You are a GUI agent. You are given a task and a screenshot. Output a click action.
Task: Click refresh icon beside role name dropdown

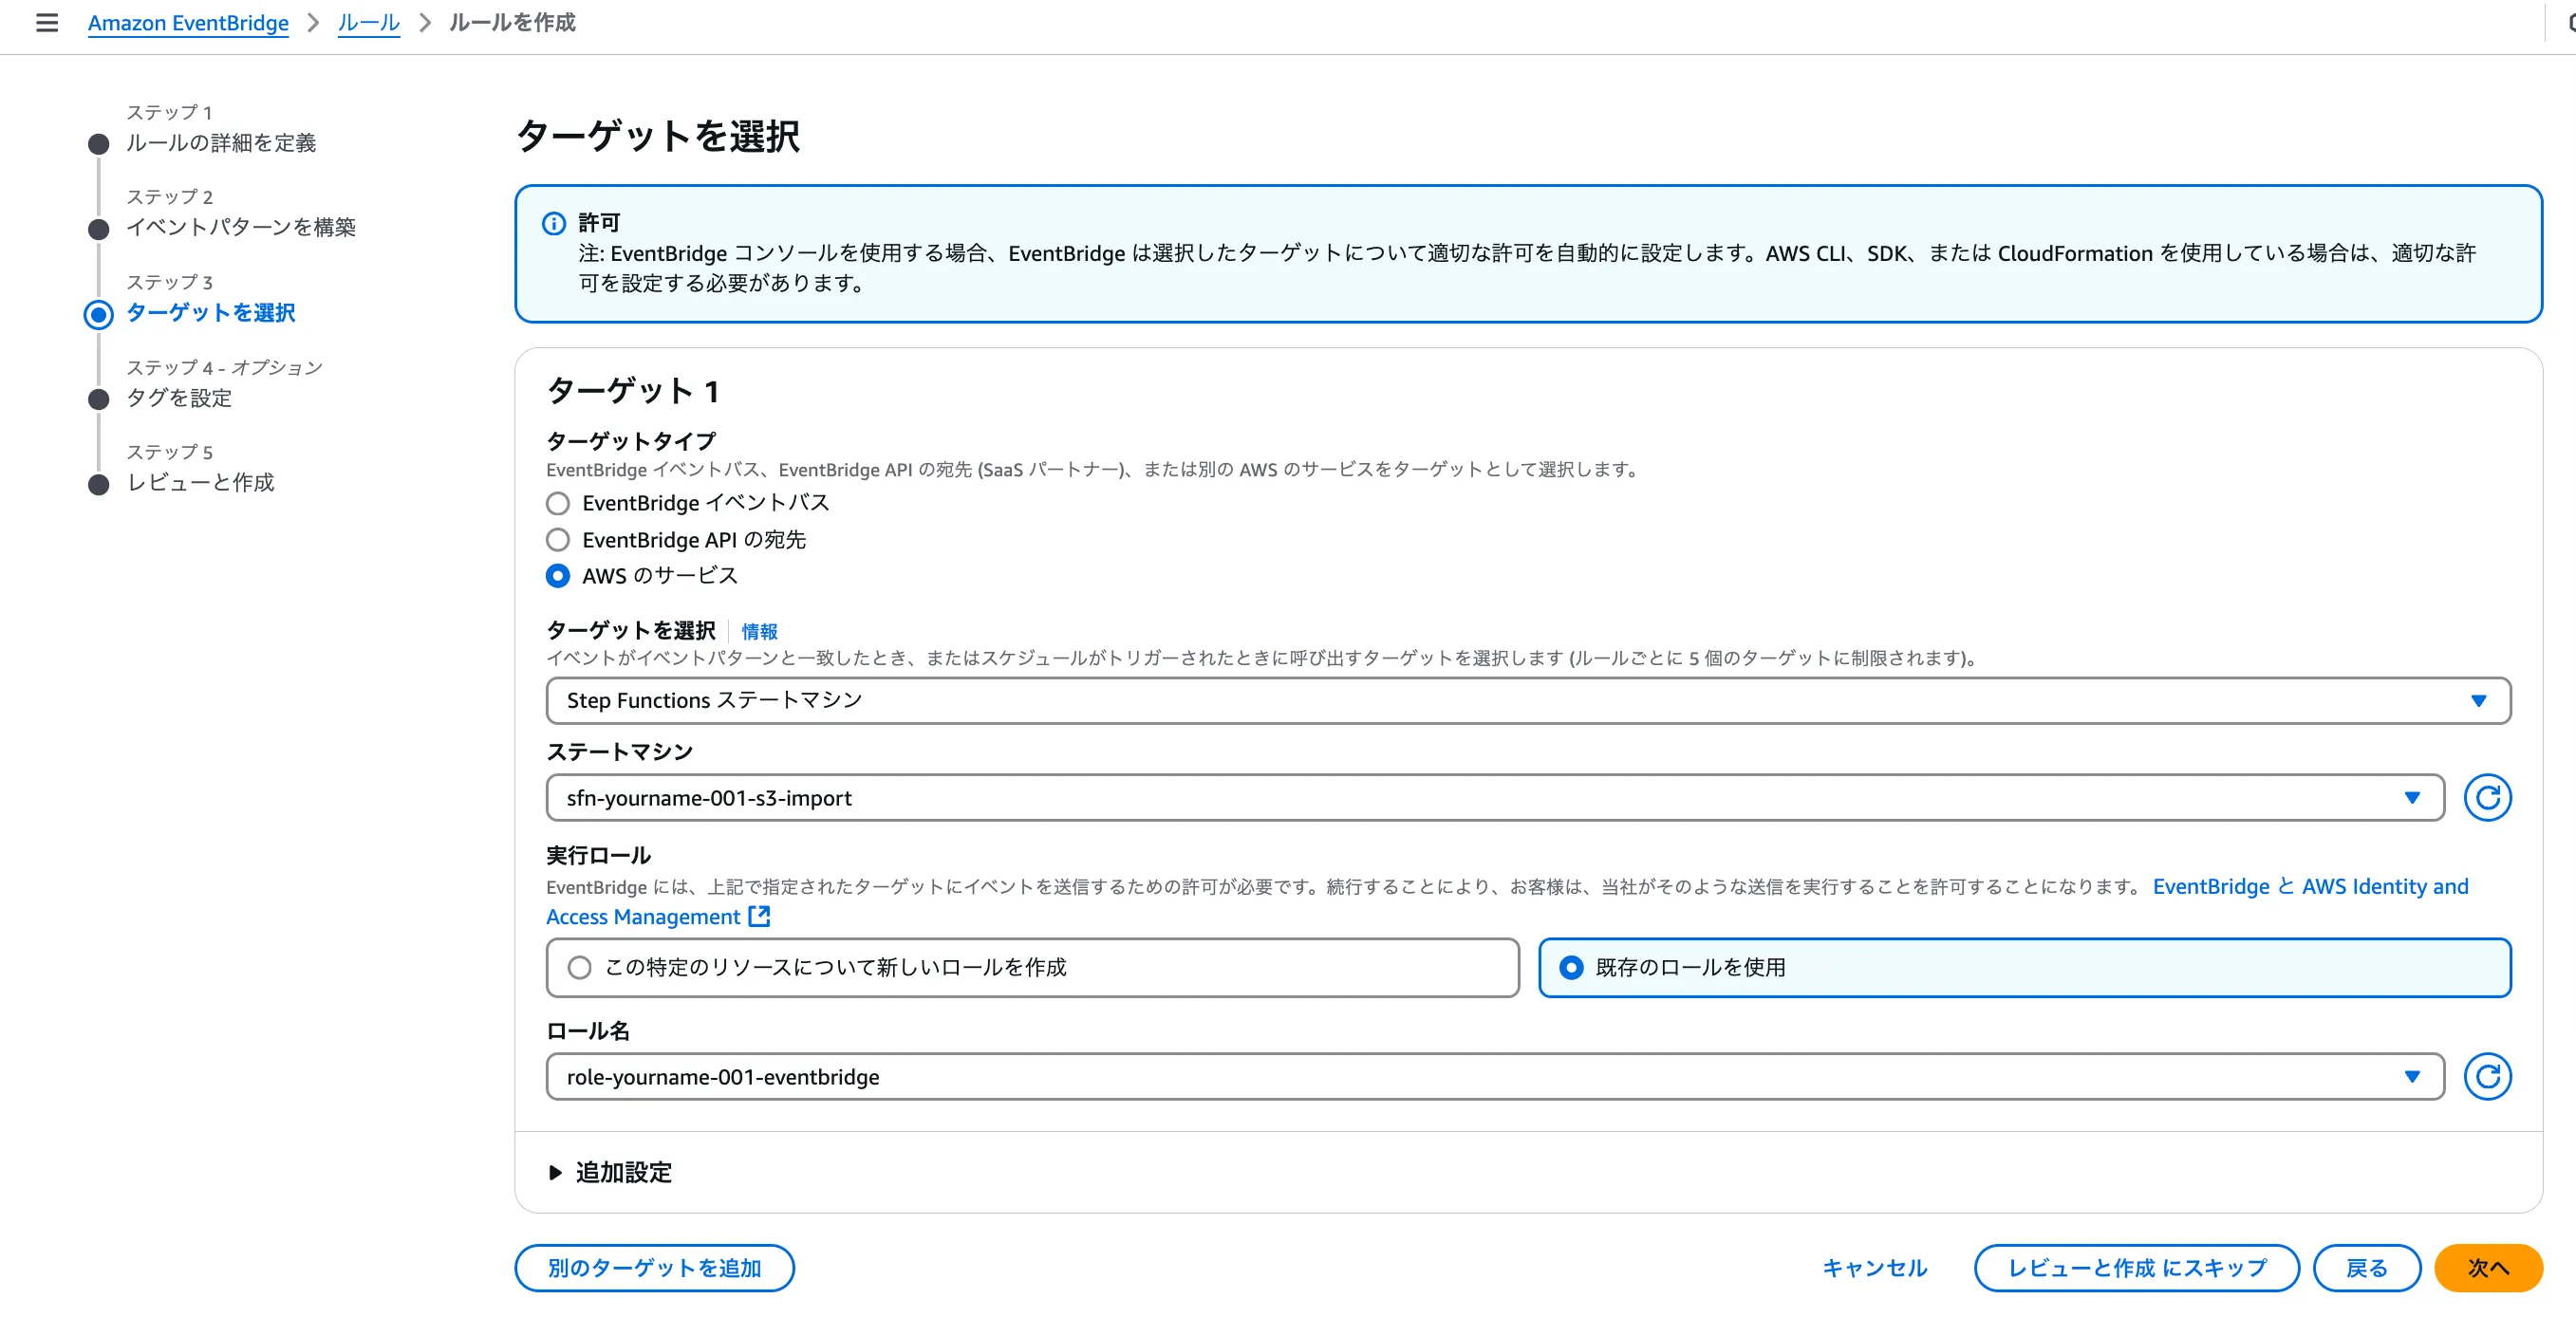2486,1076
